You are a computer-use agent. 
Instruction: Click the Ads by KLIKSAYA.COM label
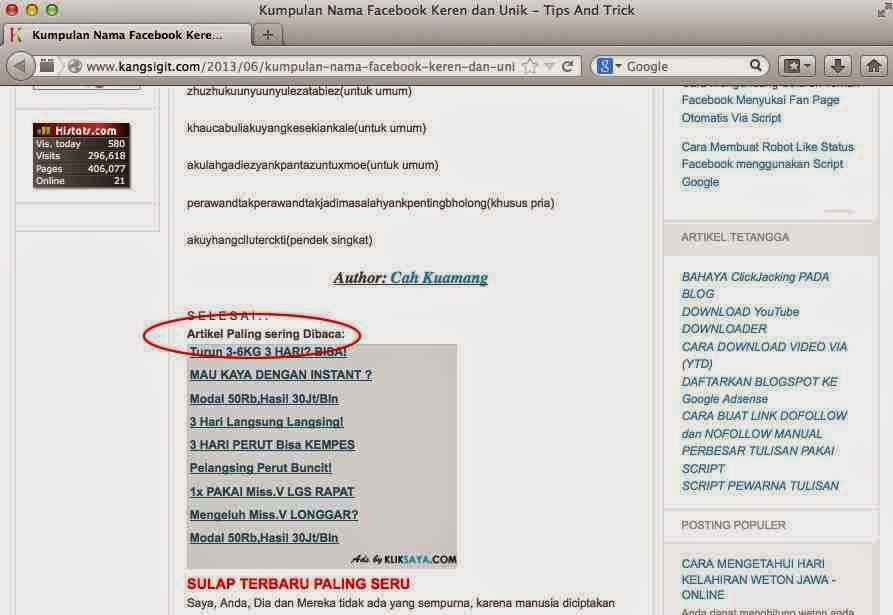coord(404,559)
